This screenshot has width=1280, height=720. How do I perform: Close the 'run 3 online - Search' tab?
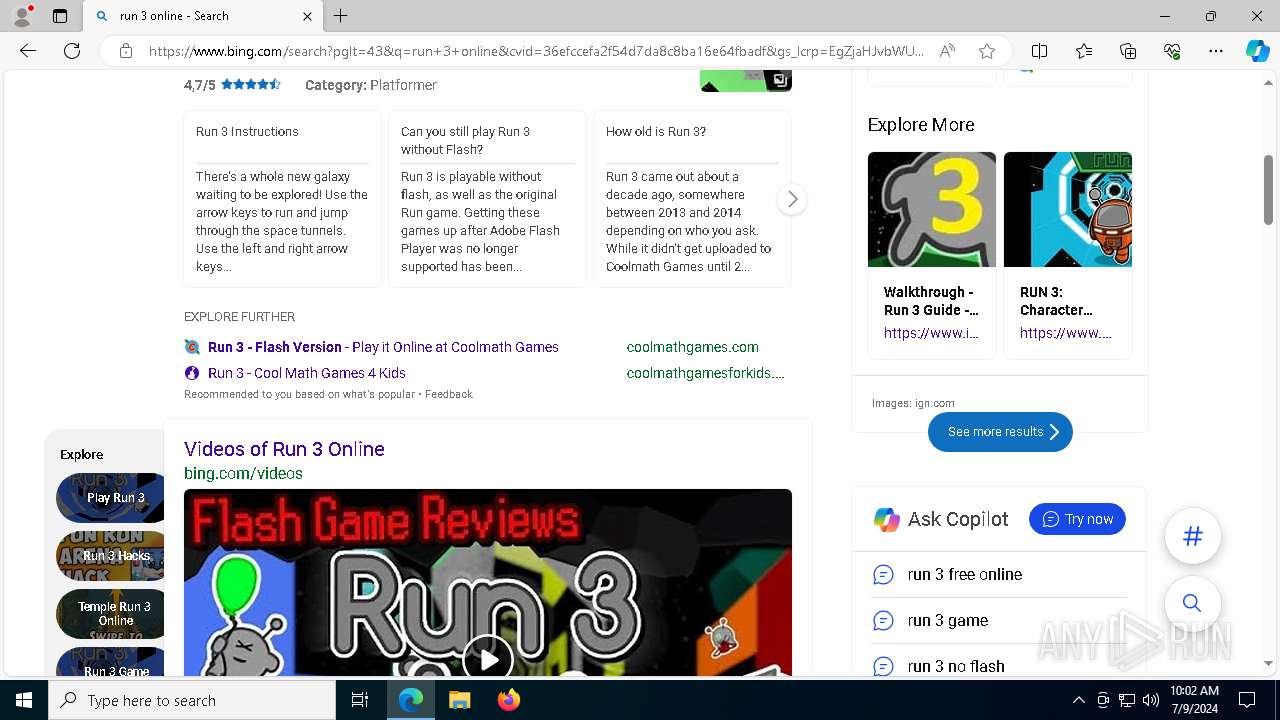(x=307, y=16)
